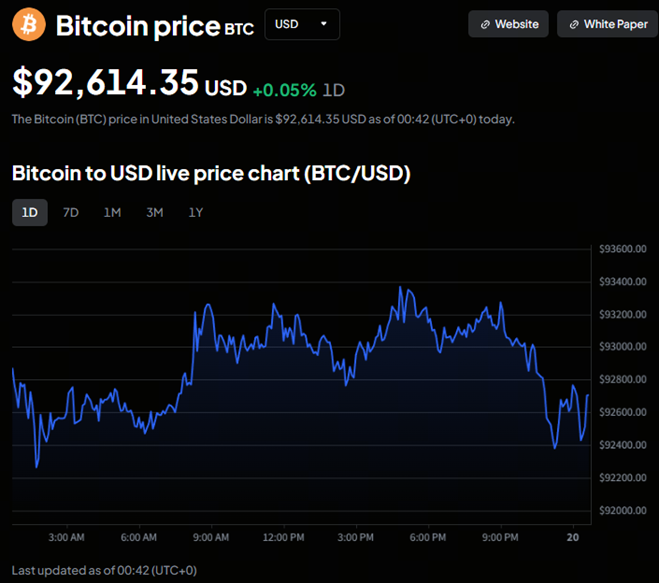This screenshot has width=659, height=583.
Task: Click the 6:00 PM time axis label
Action: coord(428,538)
